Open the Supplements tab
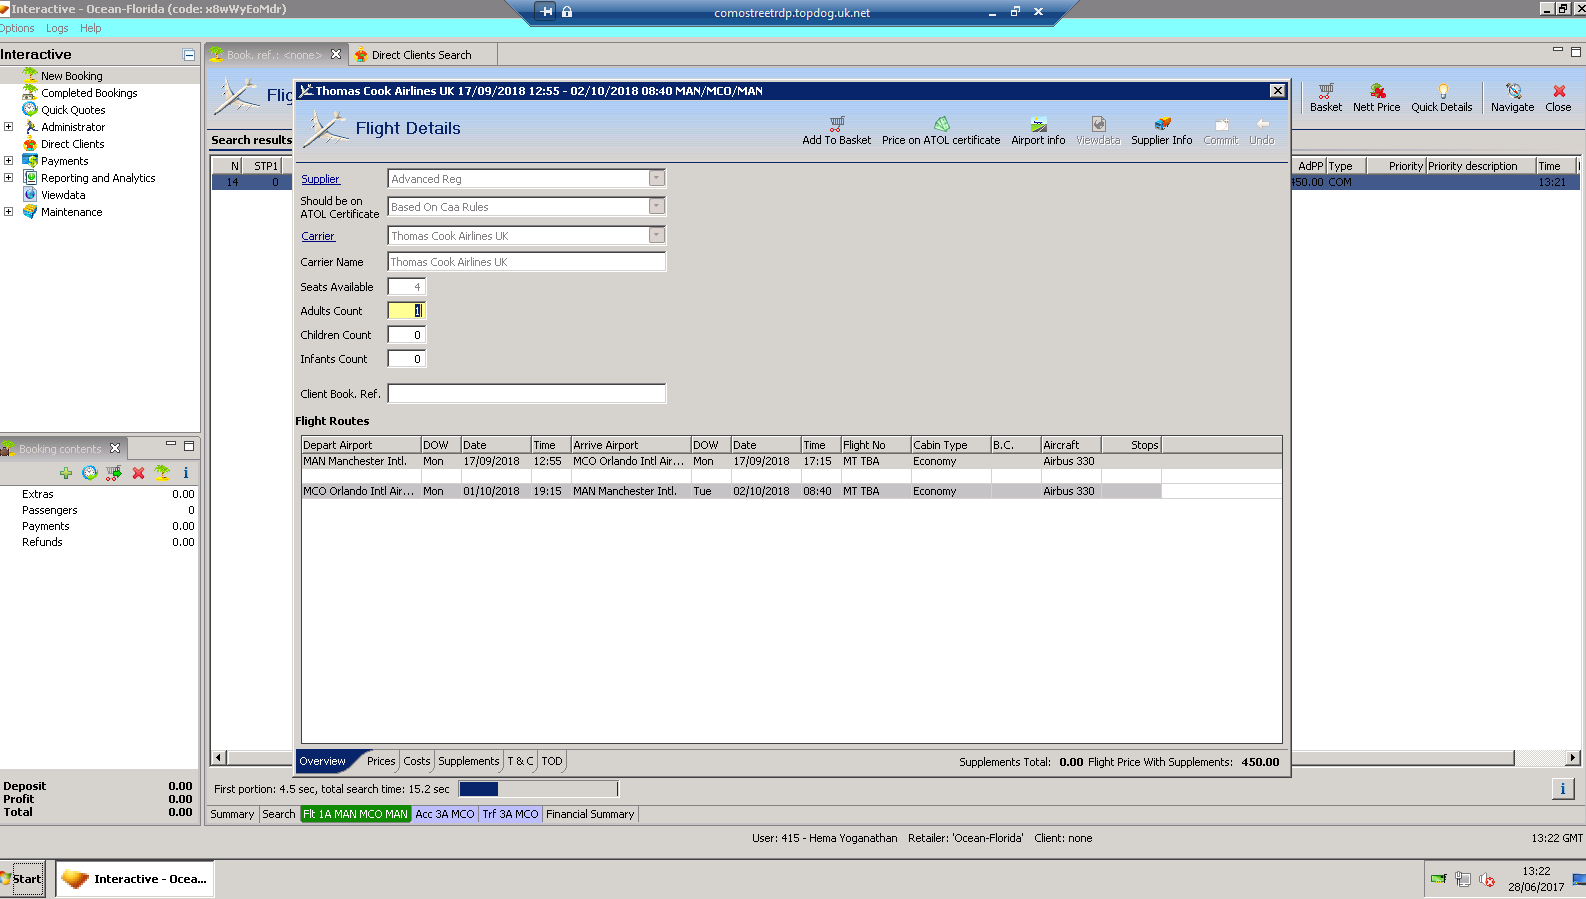This screenshot has width=1586, height=899. [468, 761]
